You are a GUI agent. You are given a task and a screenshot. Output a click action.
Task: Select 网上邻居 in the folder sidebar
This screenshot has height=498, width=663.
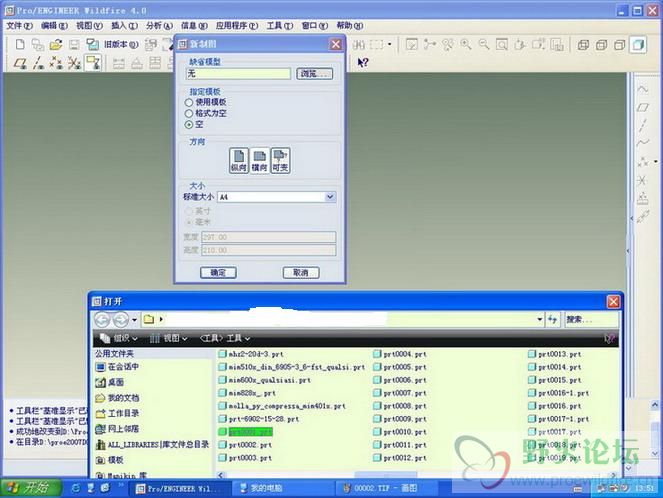[118, 429]
